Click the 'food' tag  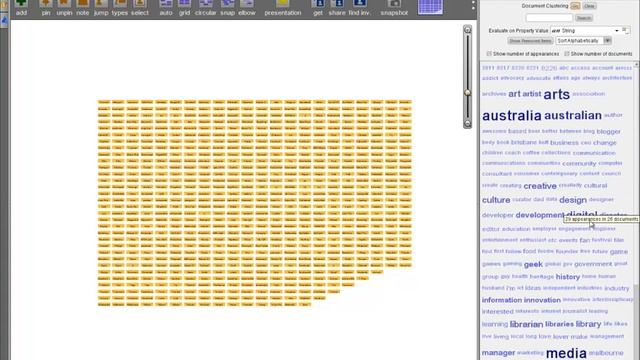[529, 251]
